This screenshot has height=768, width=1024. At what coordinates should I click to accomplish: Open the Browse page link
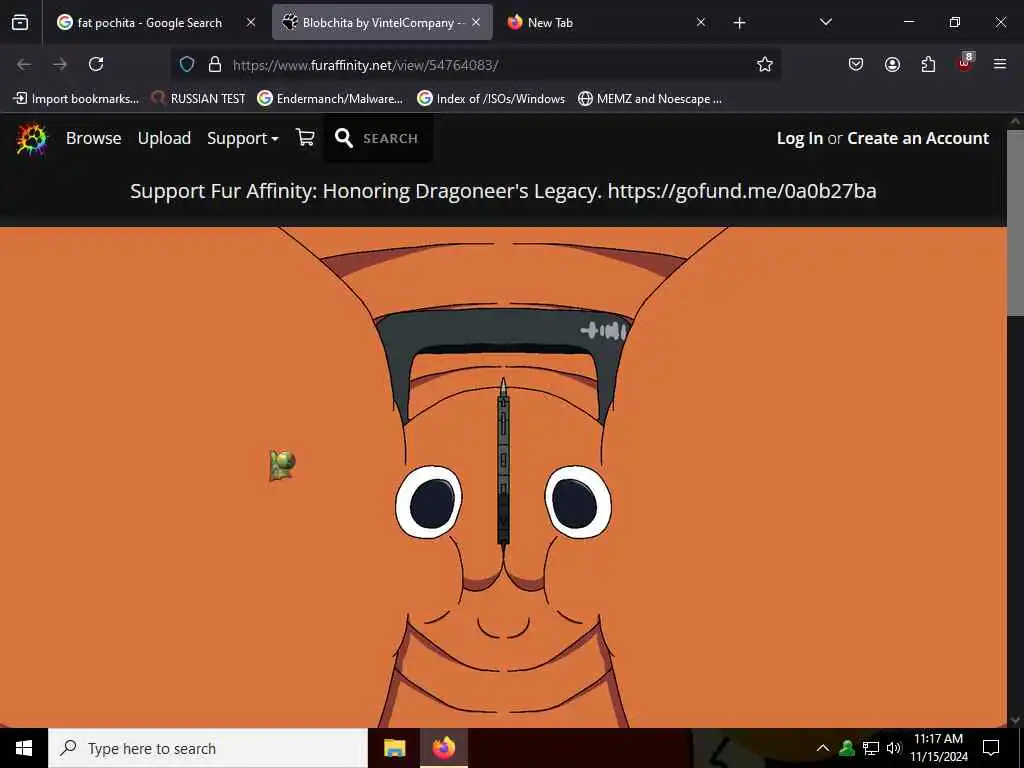tap(93, 138)
